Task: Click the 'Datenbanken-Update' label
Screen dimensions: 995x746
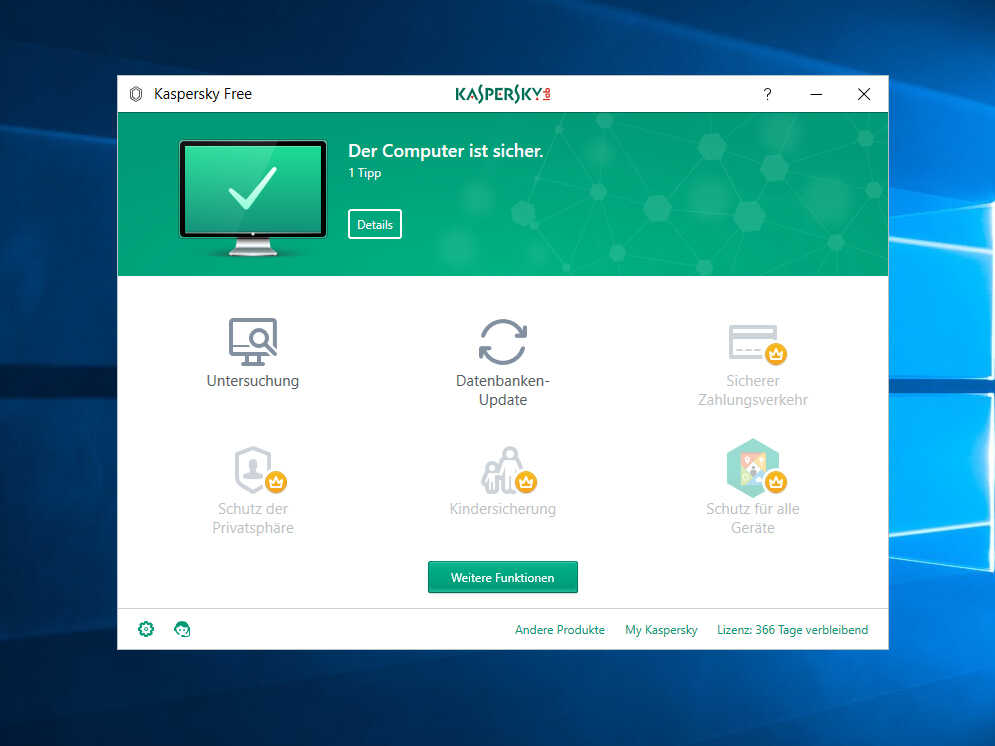Action: point(503,390)
